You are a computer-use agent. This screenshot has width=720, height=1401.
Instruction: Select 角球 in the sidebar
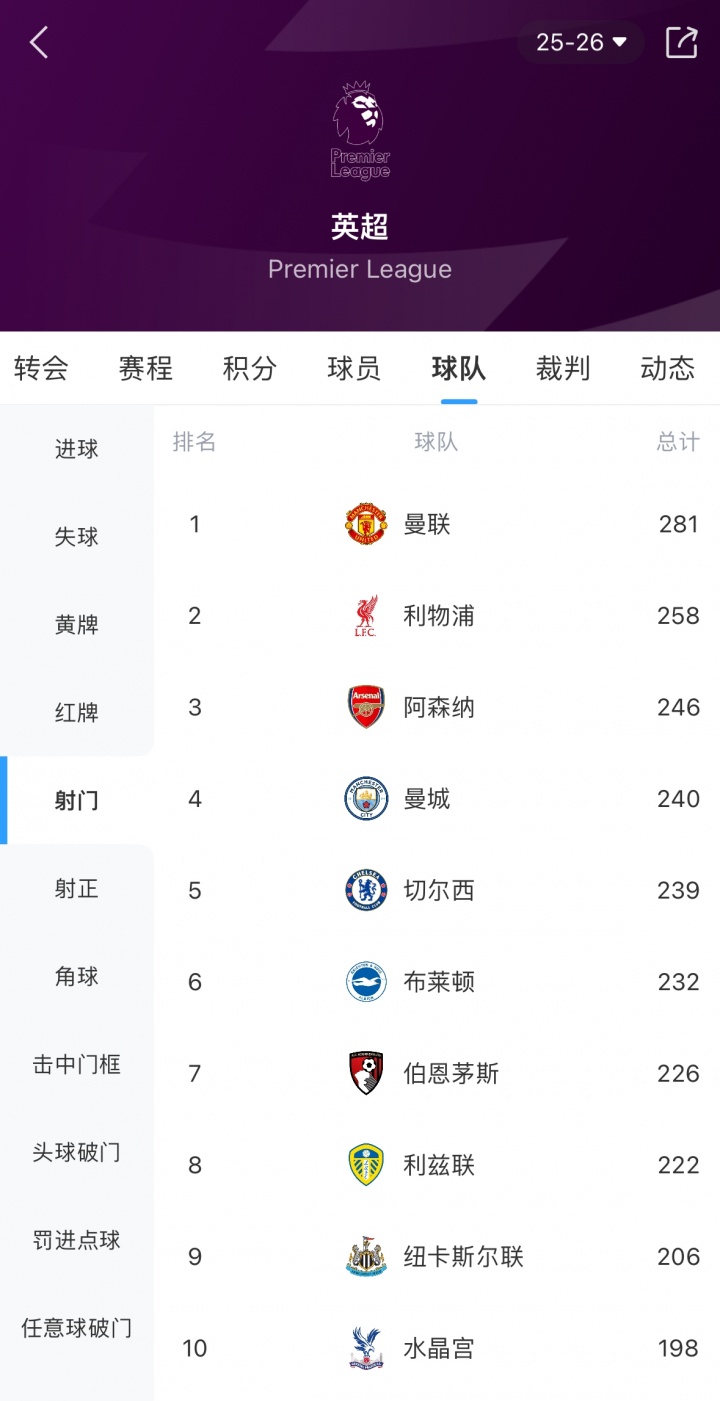point(77,976)
